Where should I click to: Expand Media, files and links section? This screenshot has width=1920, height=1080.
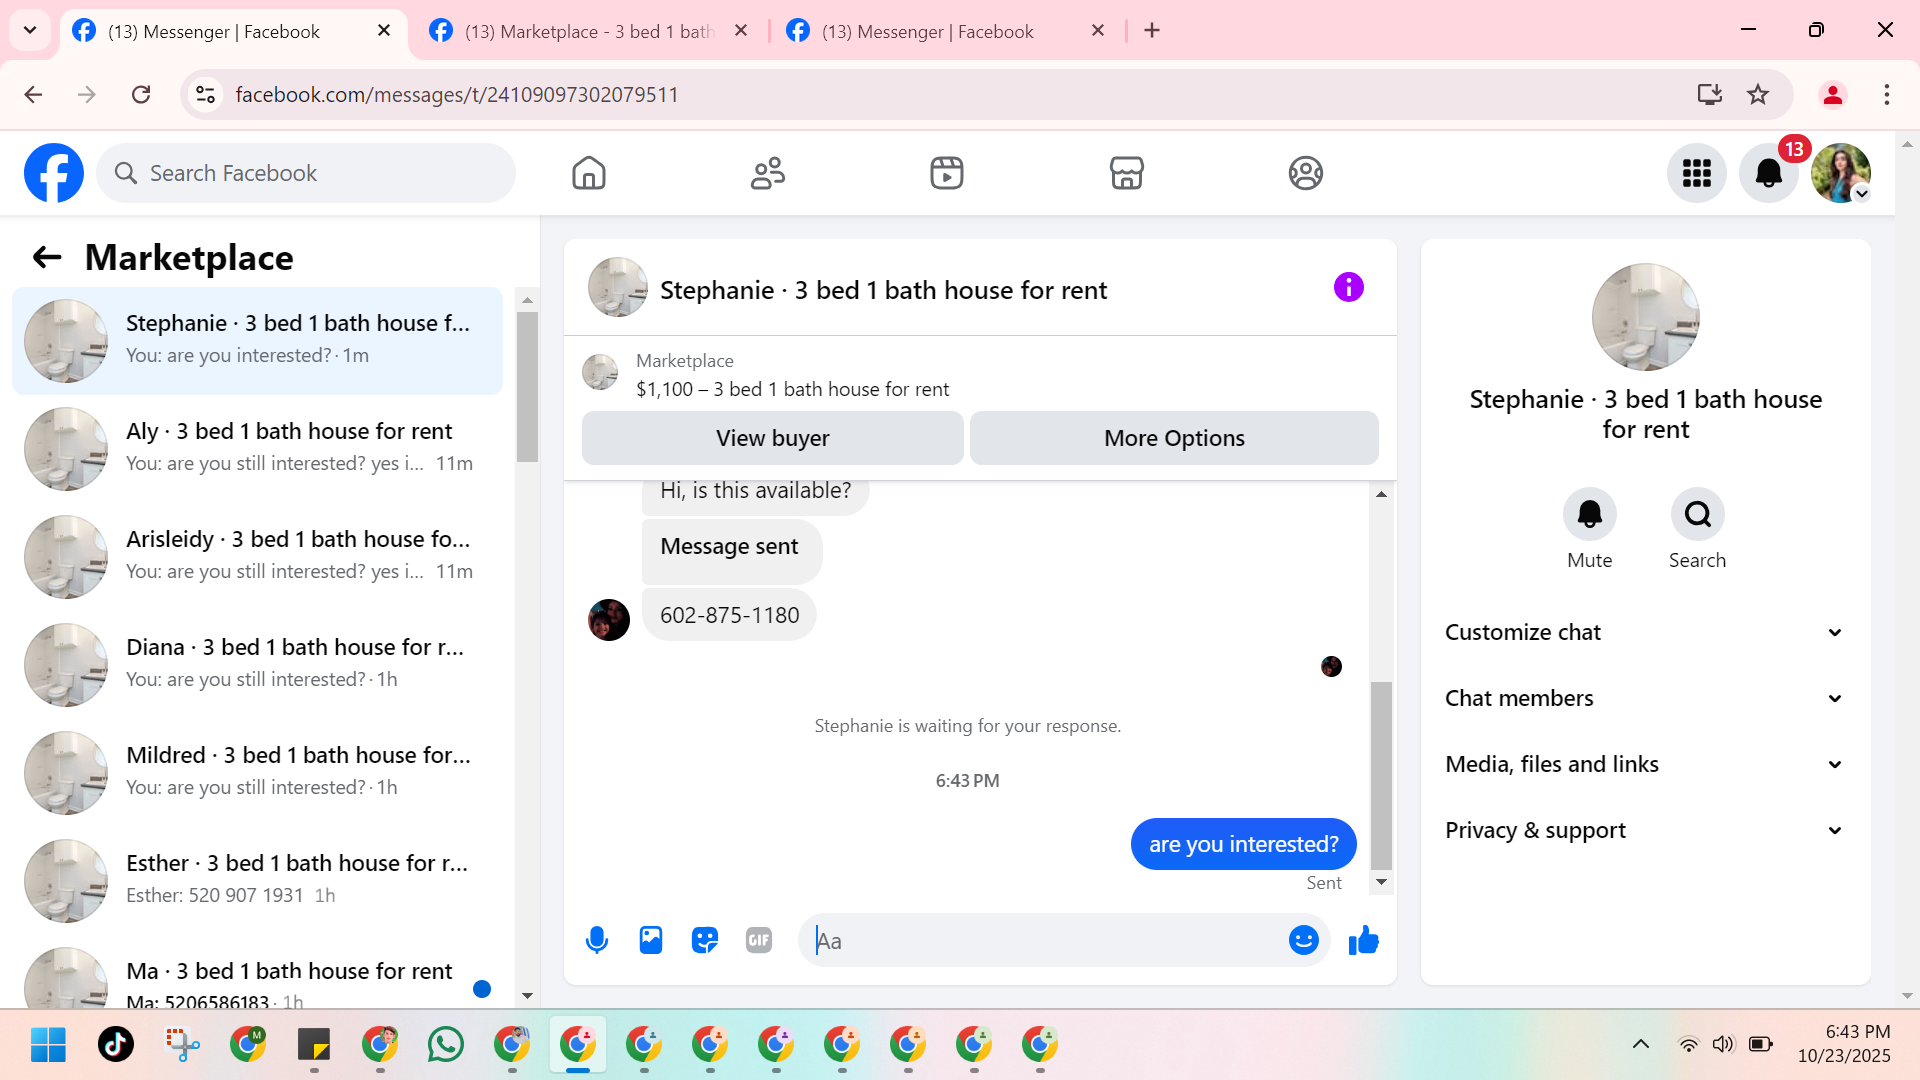coord(1645,764)
